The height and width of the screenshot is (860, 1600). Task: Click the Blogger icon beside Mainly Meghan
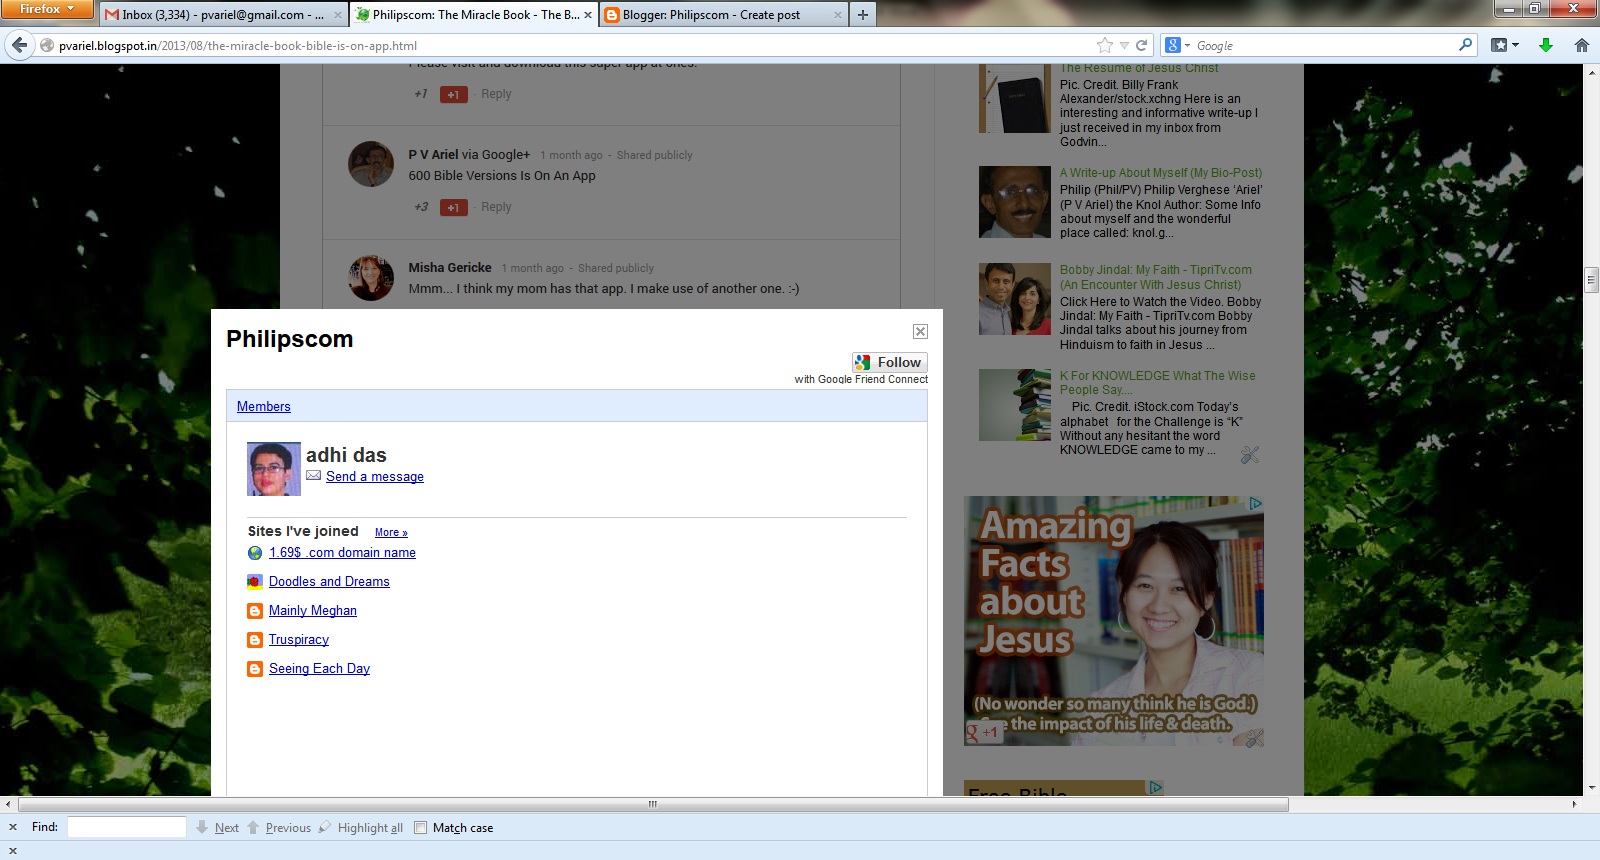click(x=255, y=611)
